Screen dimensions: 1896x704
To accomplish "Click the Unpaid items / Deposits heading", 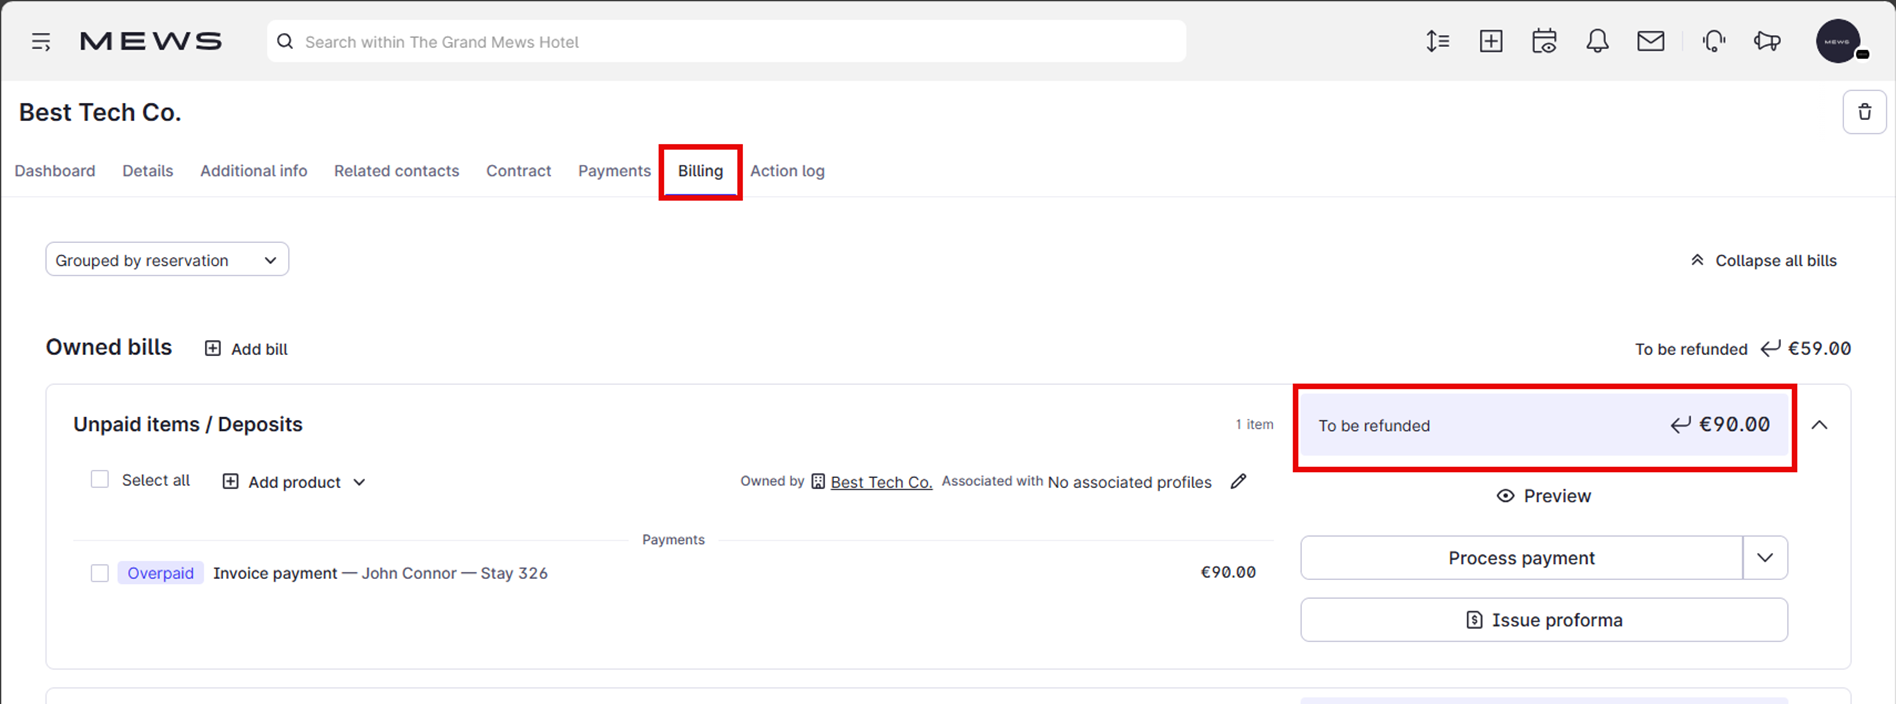I will 188,424.
